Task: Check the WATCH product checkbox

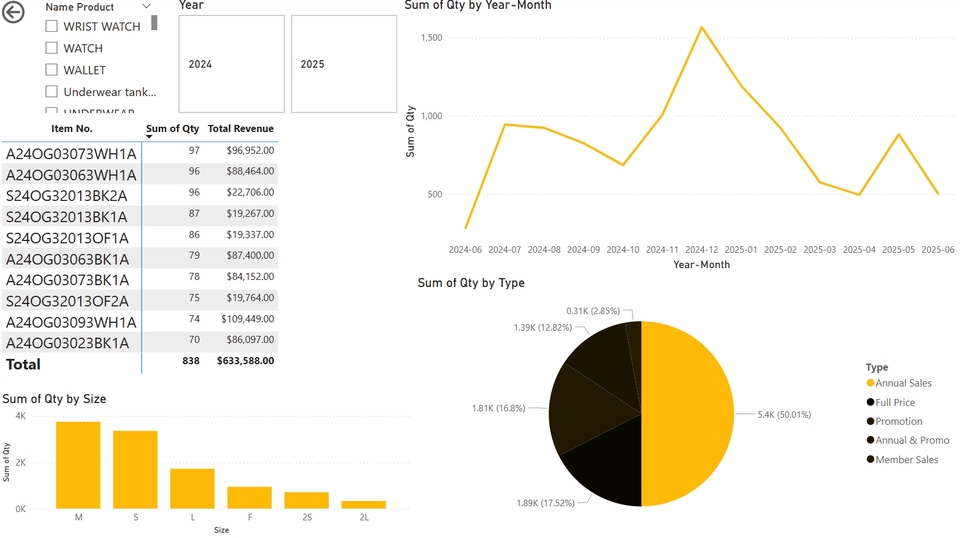Action: (x=51, y=48)
